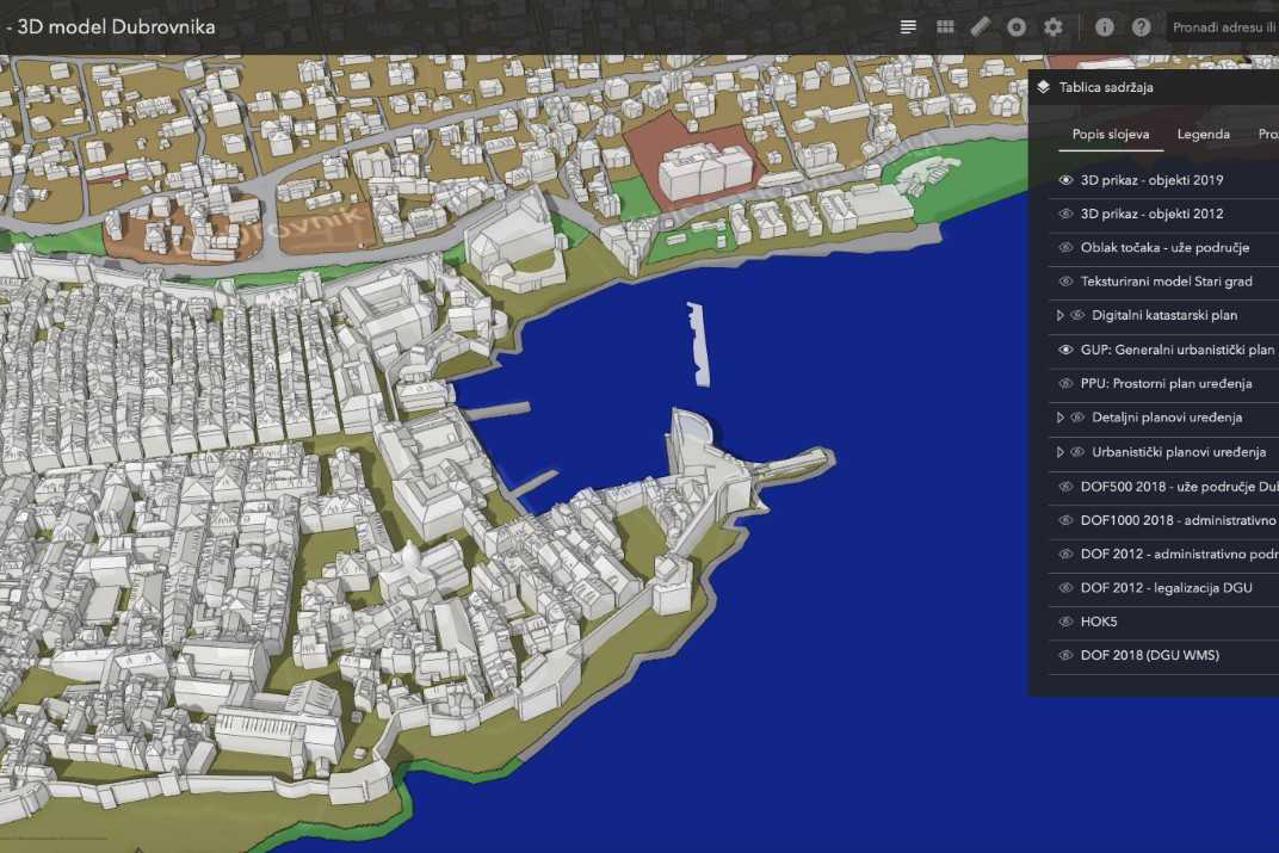
Task: Open help question mark icon
Action: (x=1141, y=27)
